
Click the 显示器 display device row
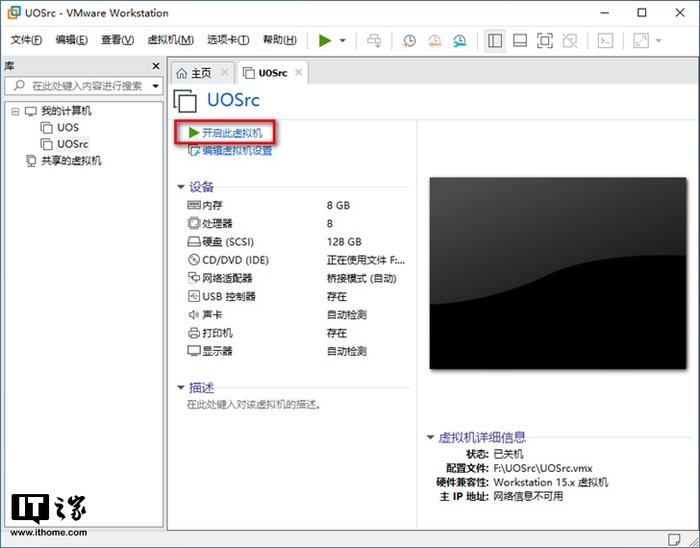pos(296,351)
